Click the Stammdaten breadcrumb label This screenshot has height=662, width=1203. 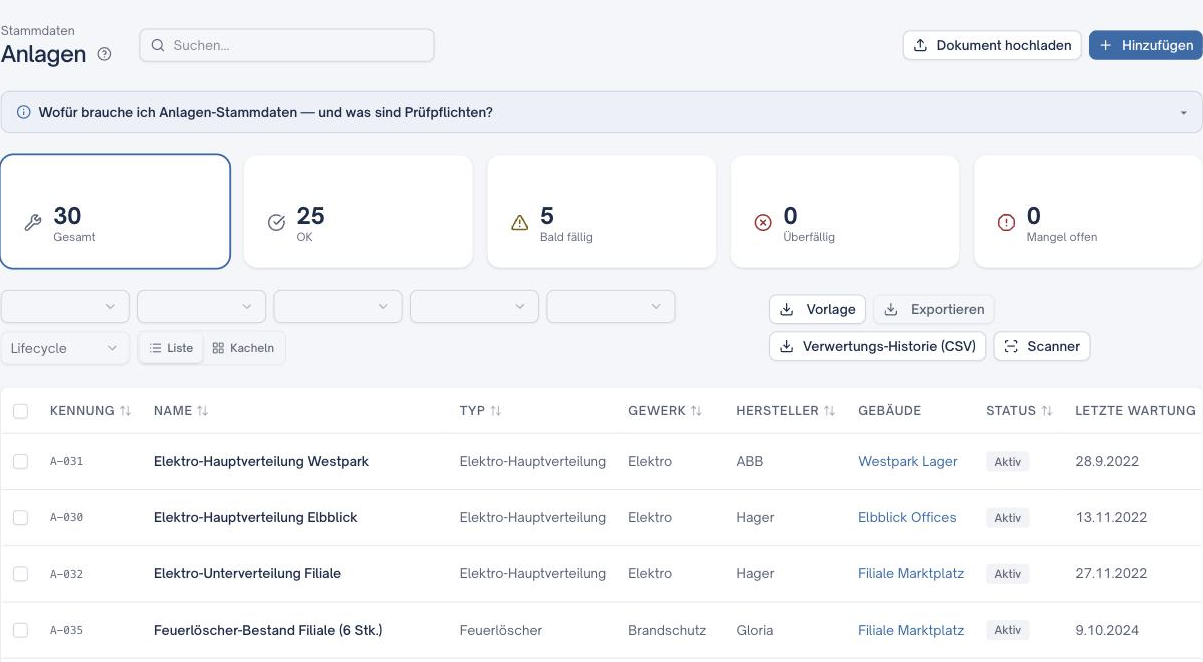tap(38, 31)
